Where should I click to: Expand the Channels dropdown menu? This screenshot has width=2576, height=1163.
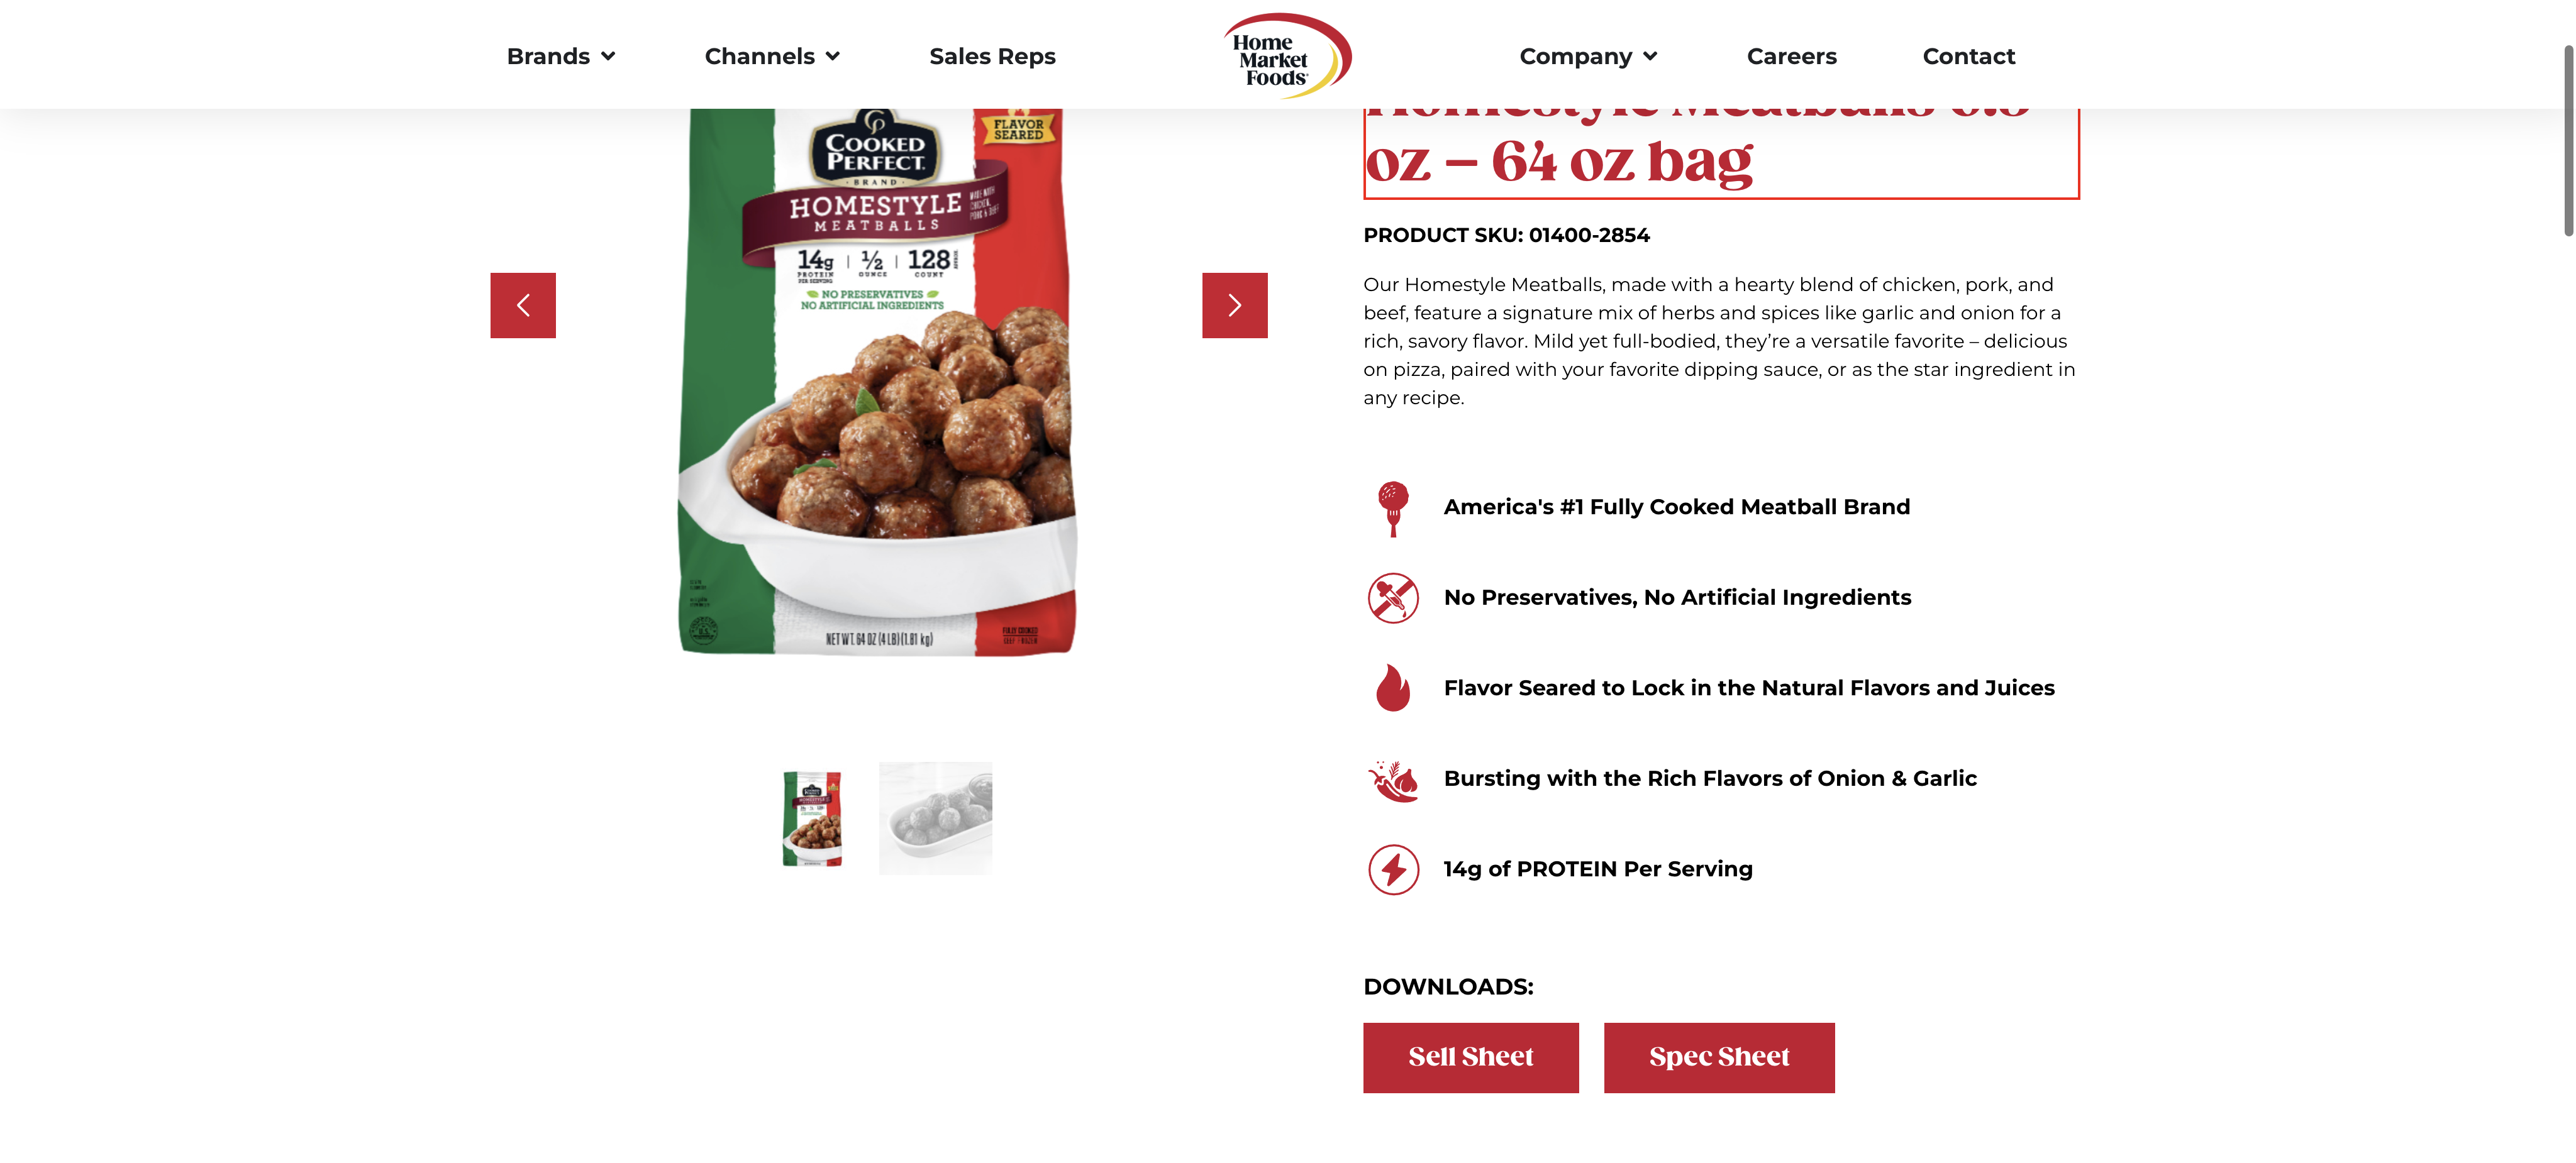tap(771, 56)
